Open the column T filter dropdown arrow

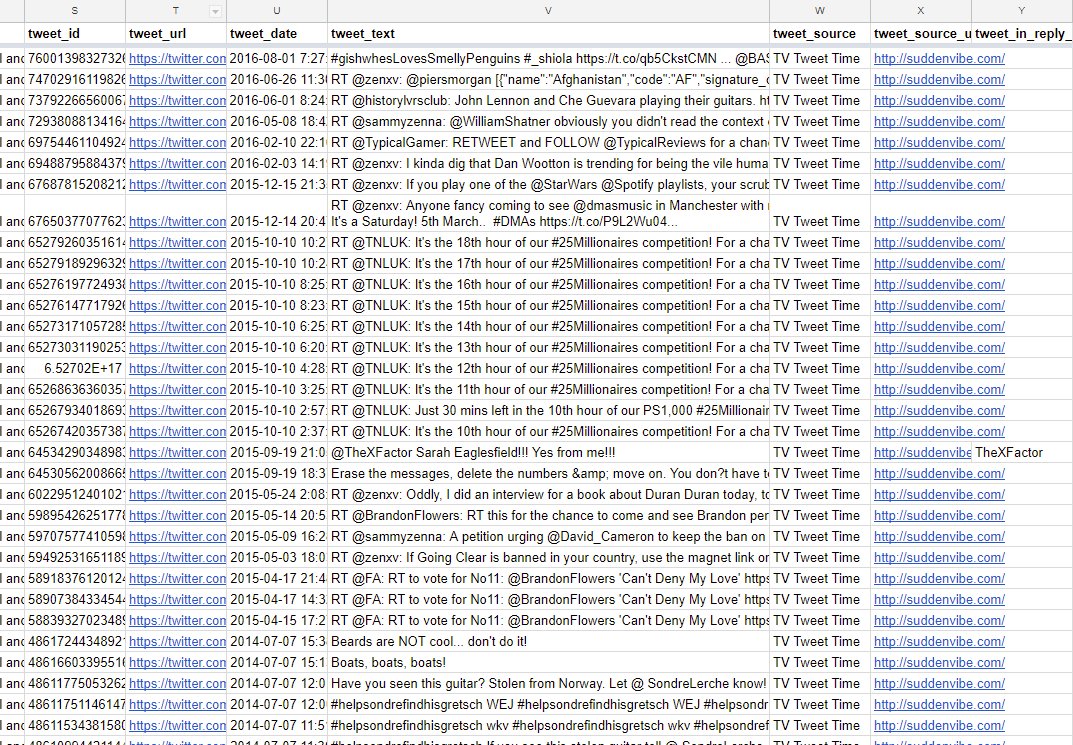[215, 12]
